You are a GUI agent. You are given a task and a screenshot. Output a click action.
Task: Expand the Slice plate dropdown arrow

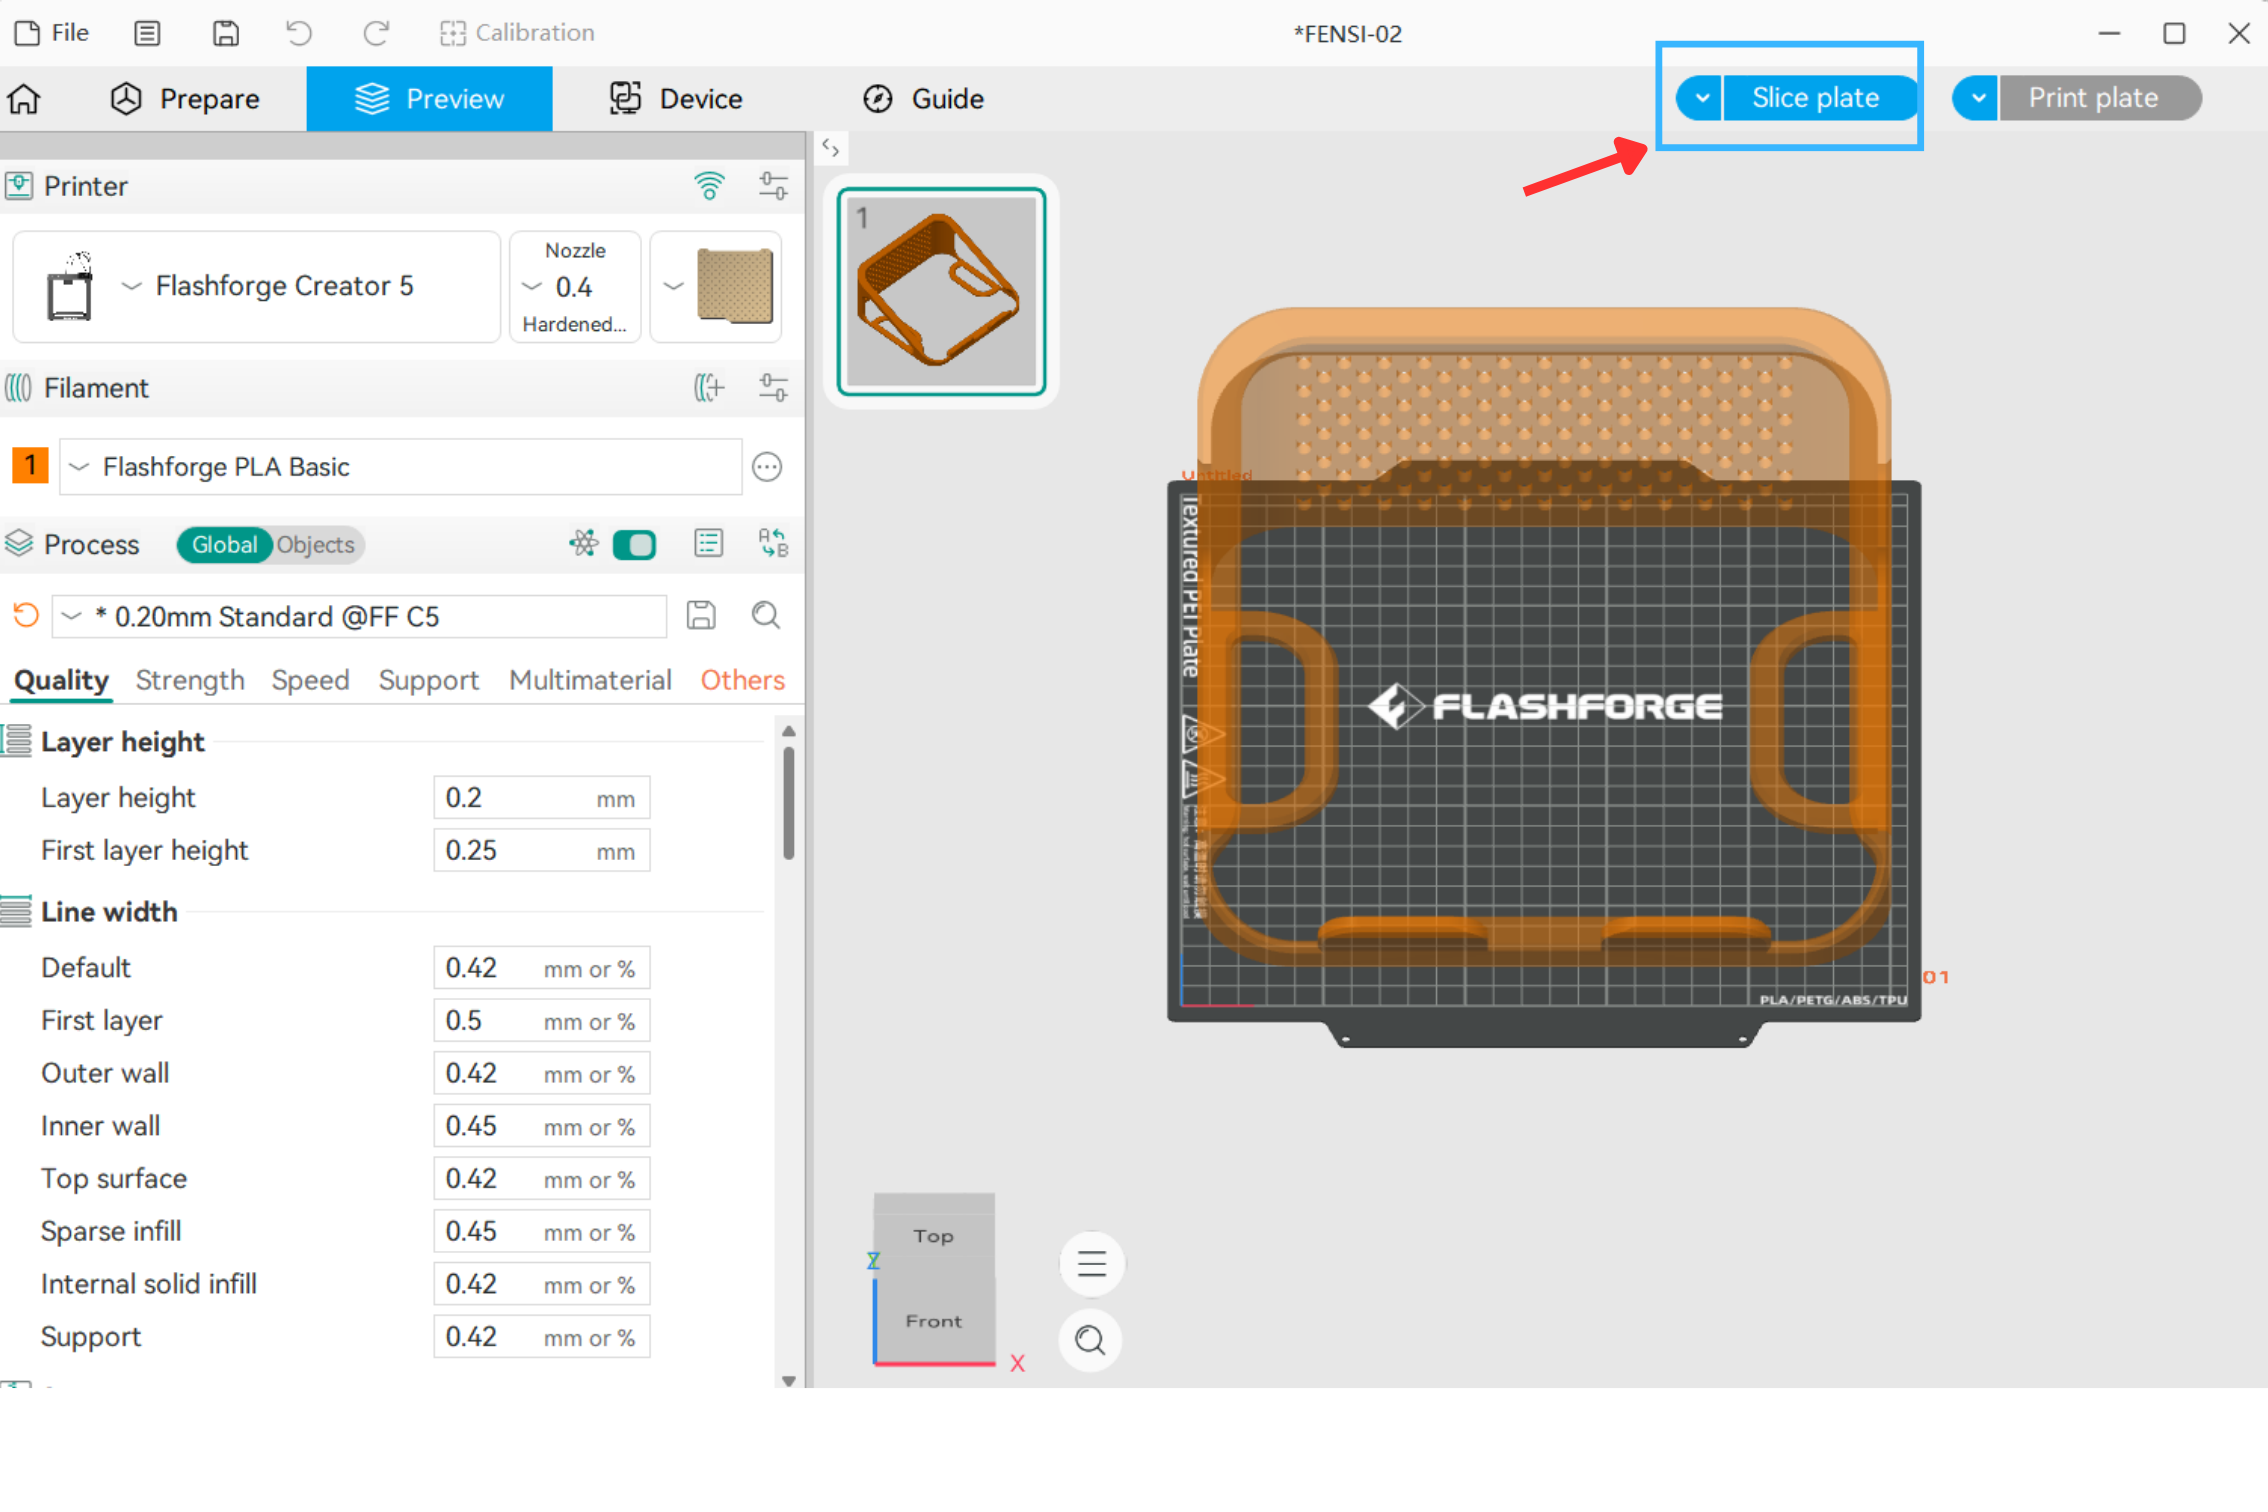point(1701,98)
